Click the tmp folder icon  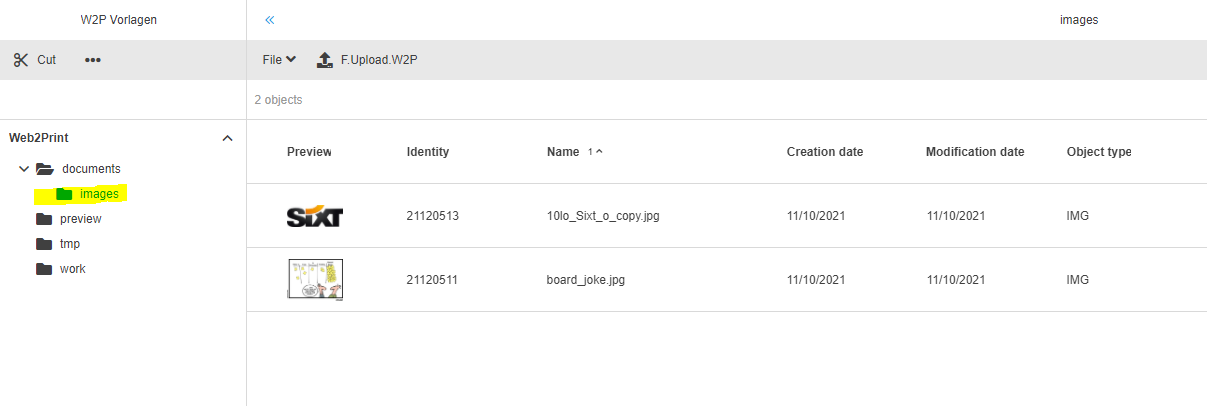point(44,244)
